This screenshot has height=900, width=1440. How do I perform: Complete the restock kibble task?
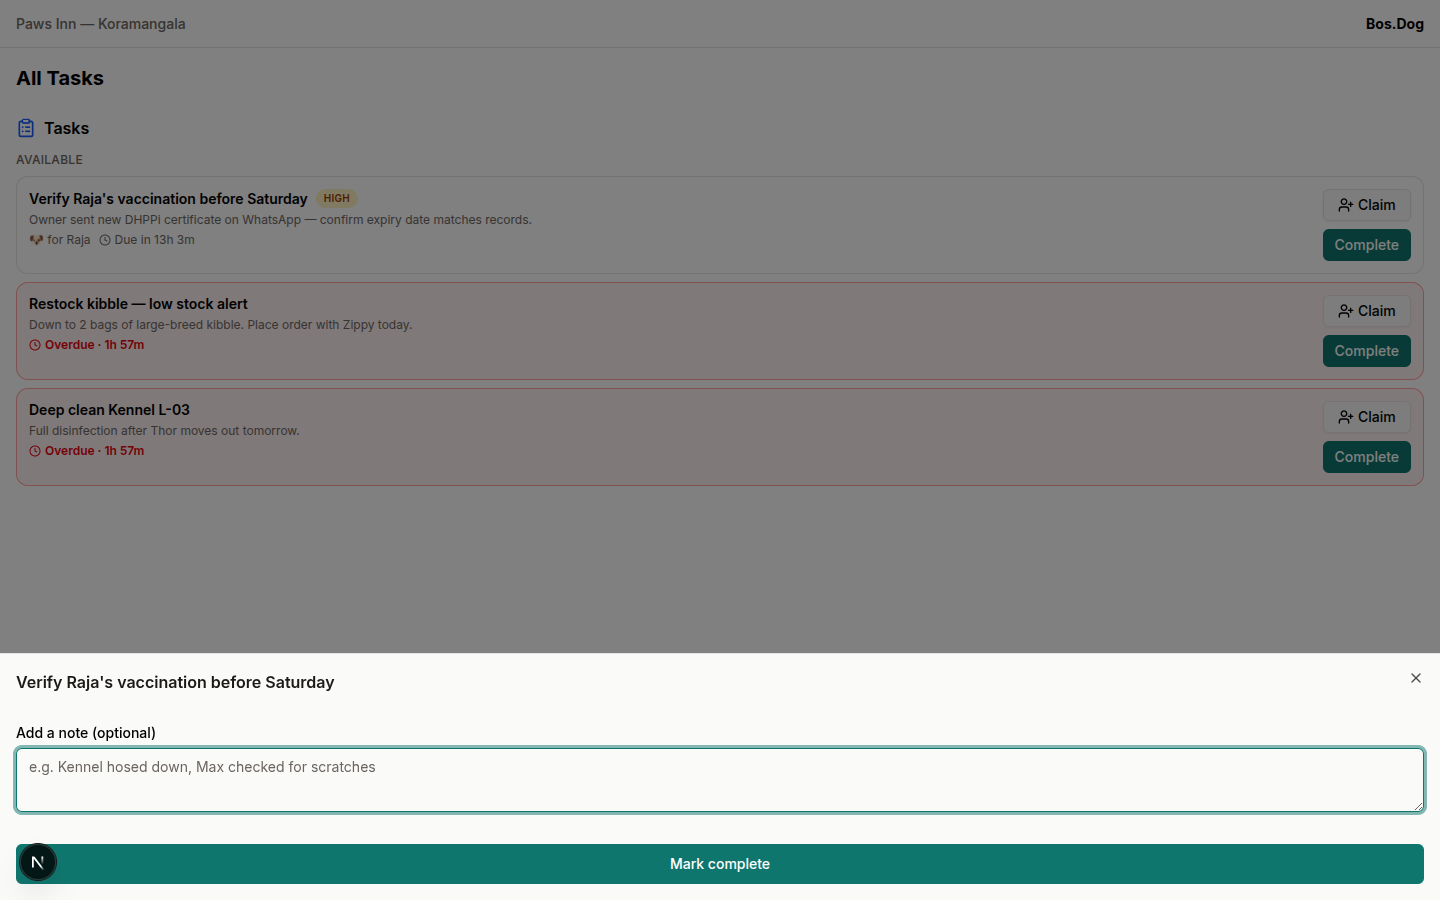point(1366,350)
